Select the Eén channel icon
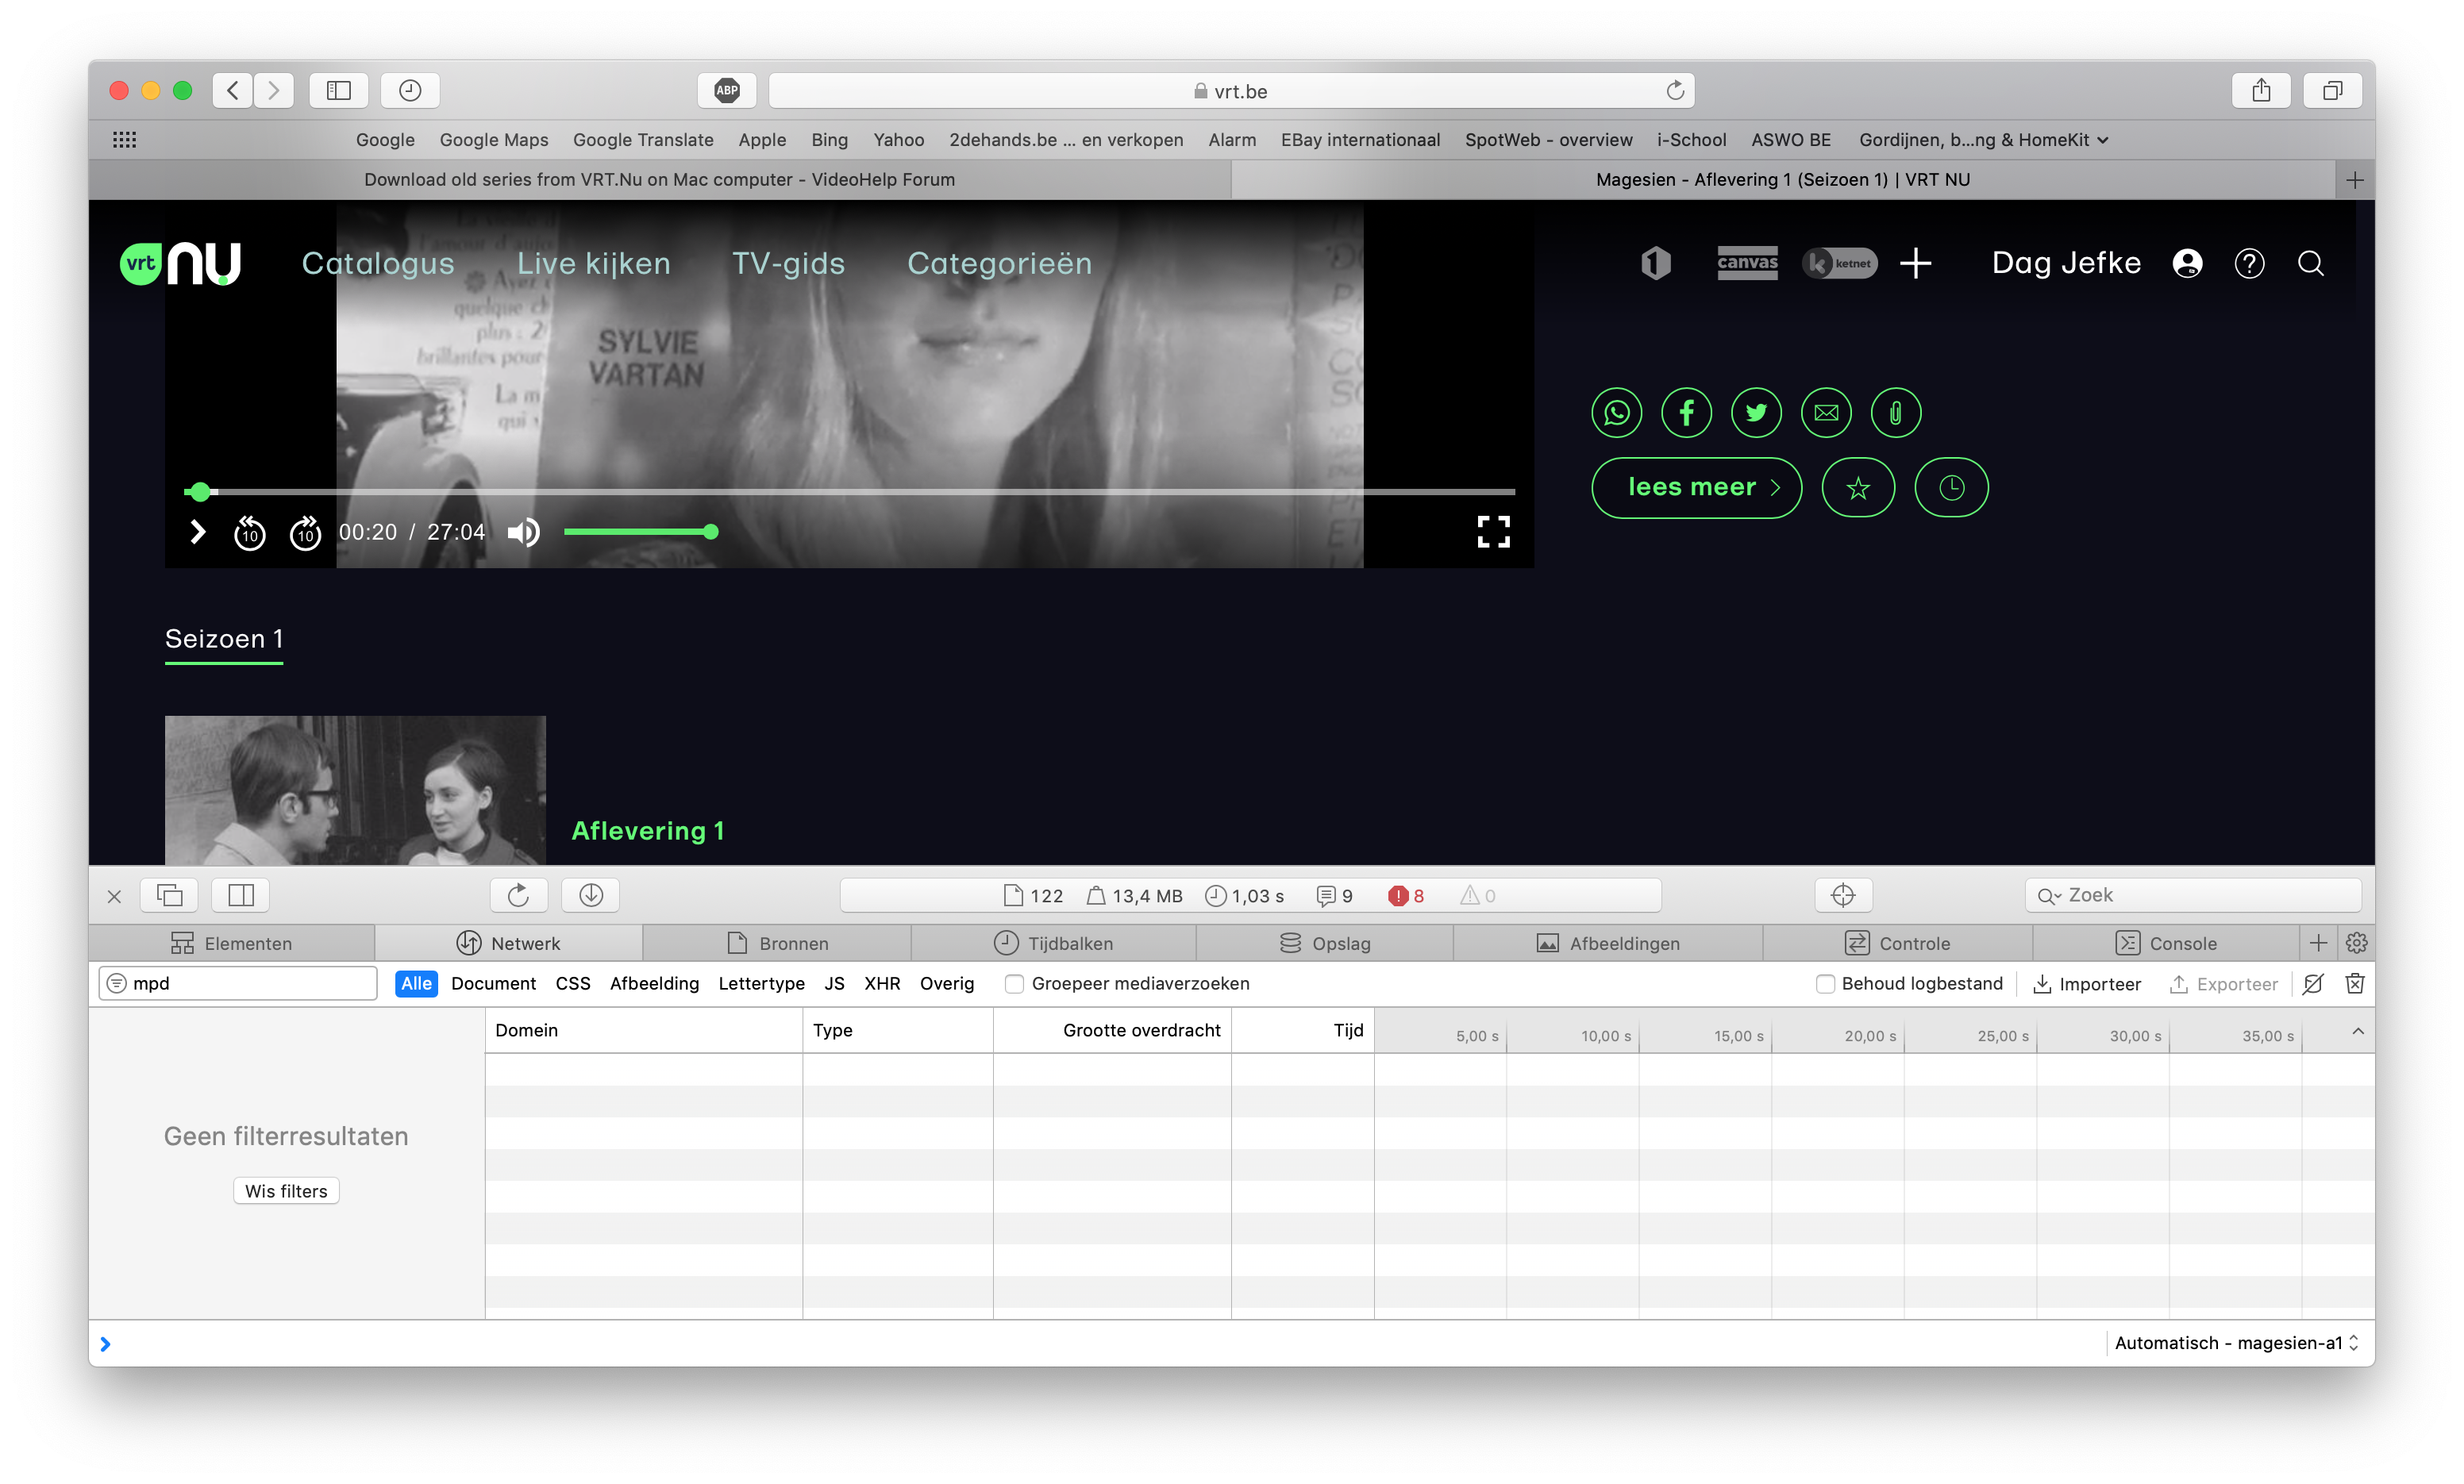 [1655, 263]
